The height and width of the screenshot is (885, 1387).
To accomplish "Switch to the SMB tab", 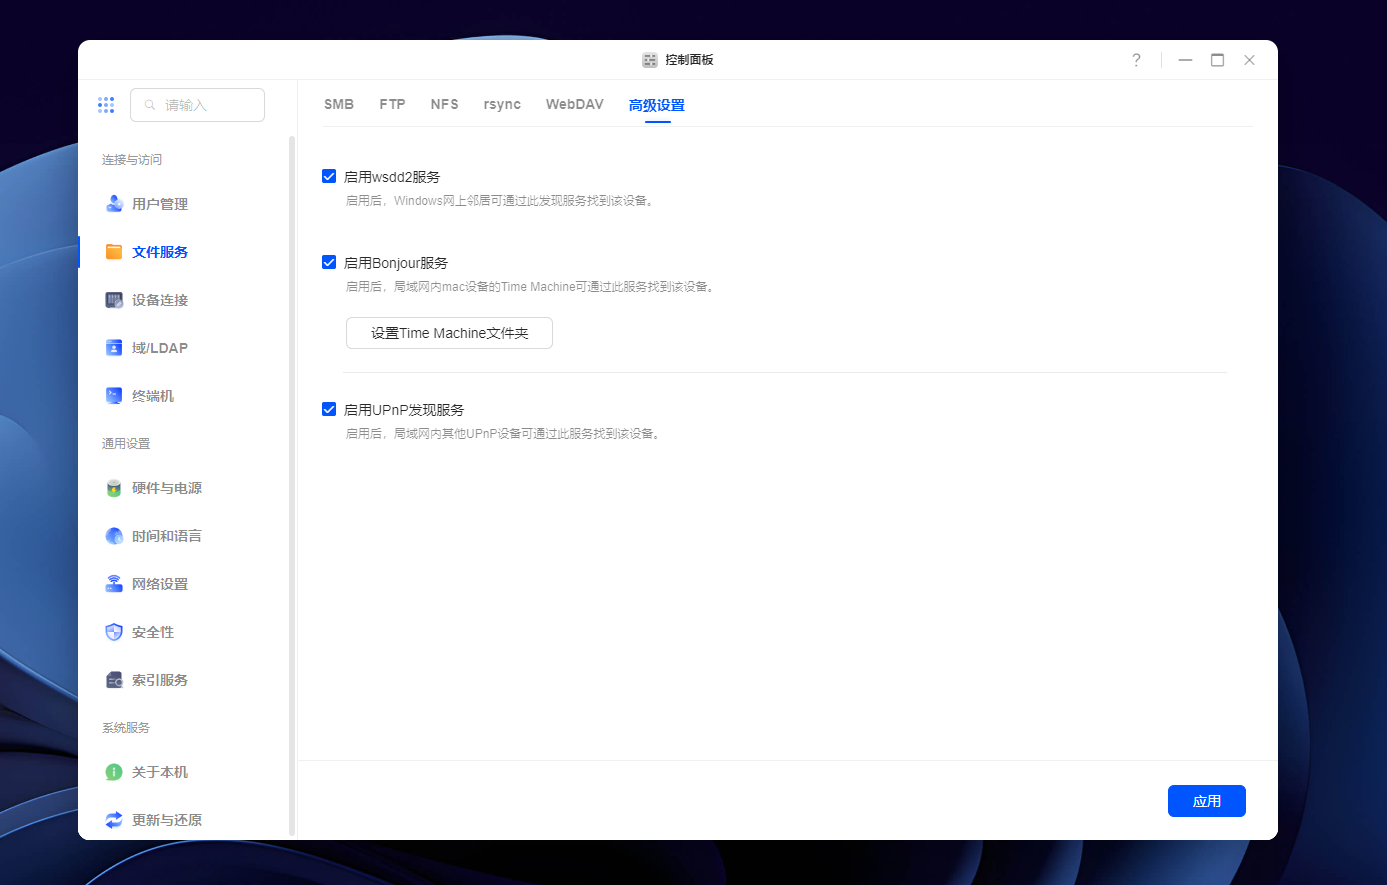I will tap(339, 104).
